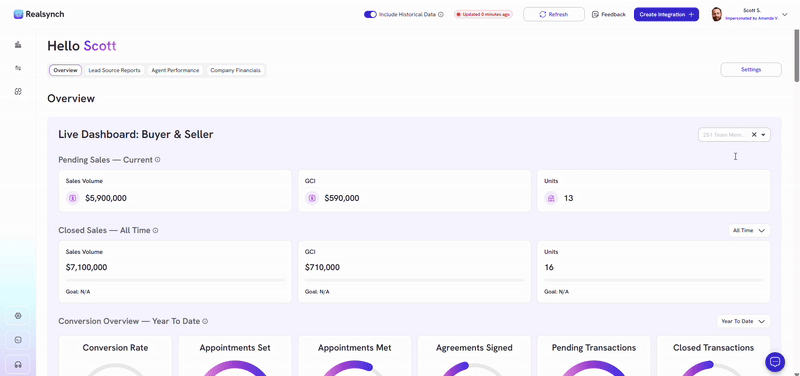
Task: Open the Settings button
Action: [x=751, y=69]
